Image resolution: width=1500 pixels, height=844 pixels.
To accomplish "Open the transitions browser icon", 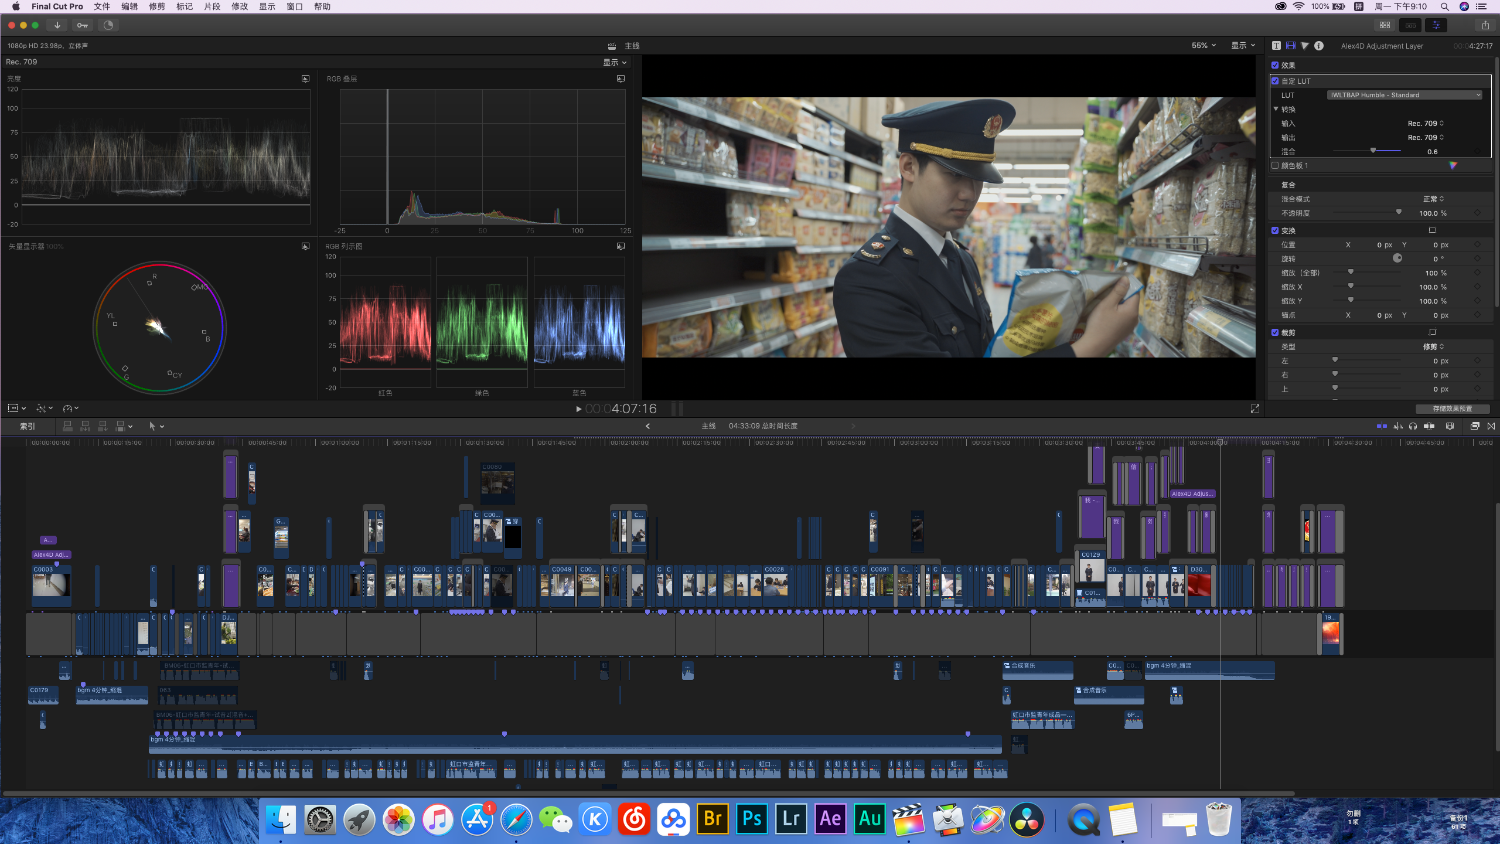I will tap(1491, 426).
